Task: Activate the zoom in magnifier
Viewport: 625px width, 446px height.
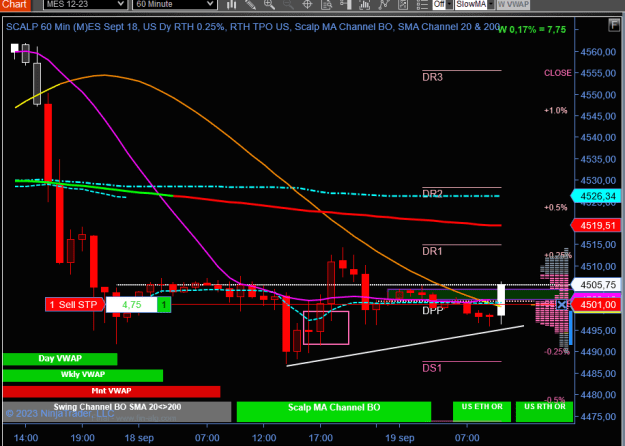Action: click(x=269, y=4)
